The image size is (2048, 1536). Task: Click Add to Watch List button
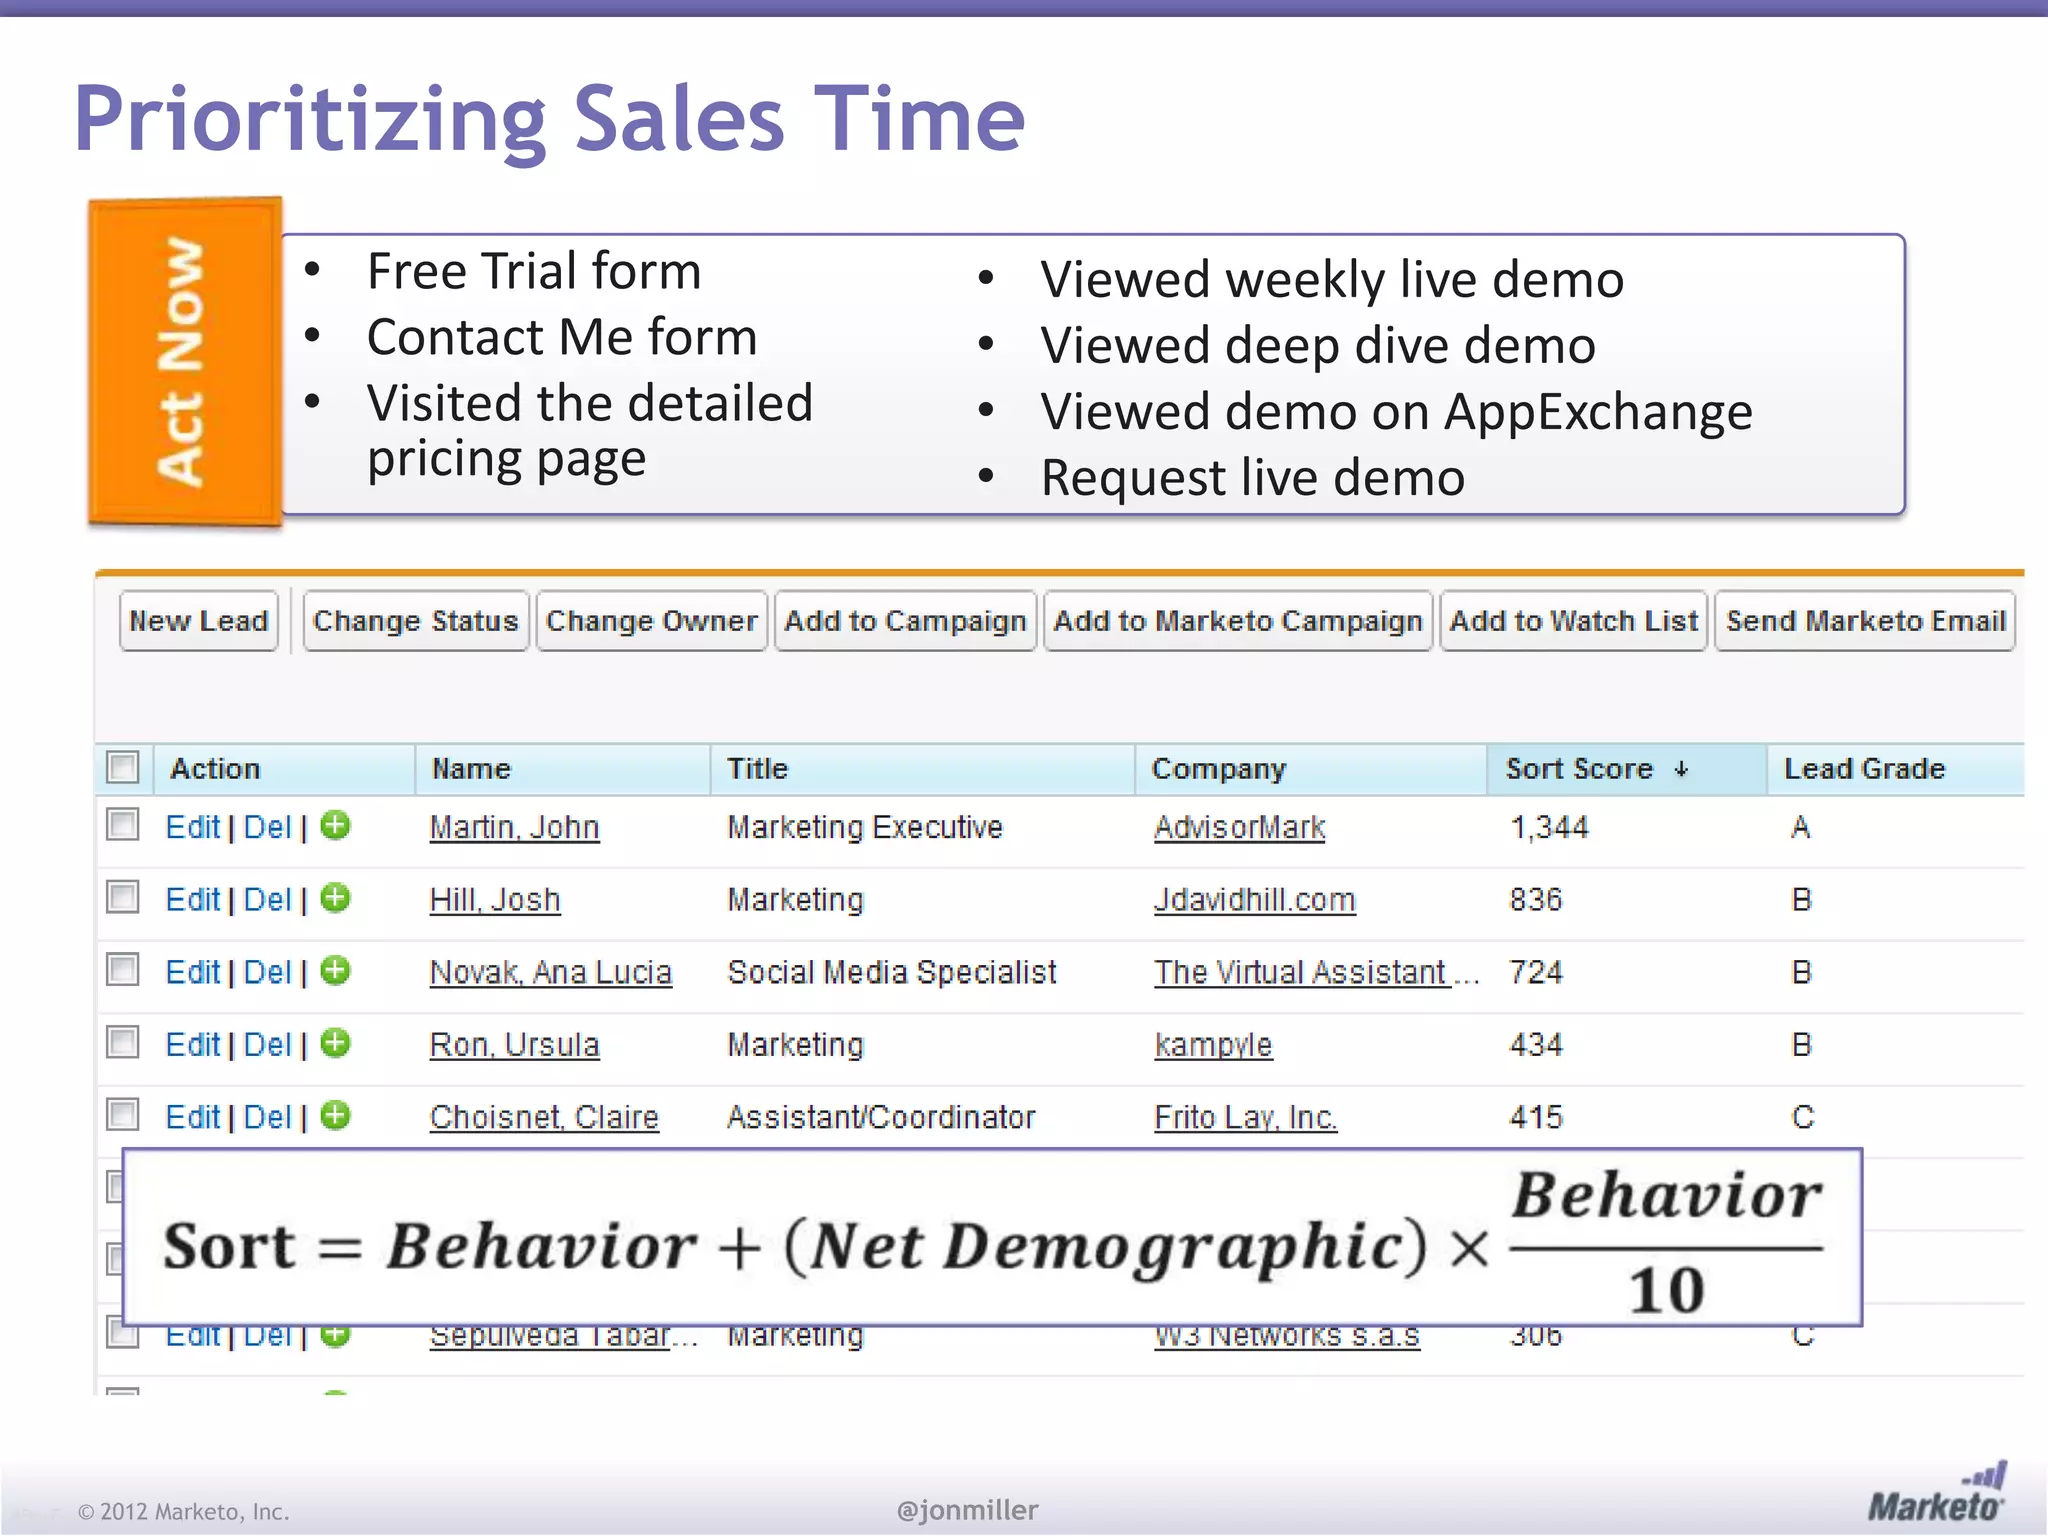[1574, 621]
